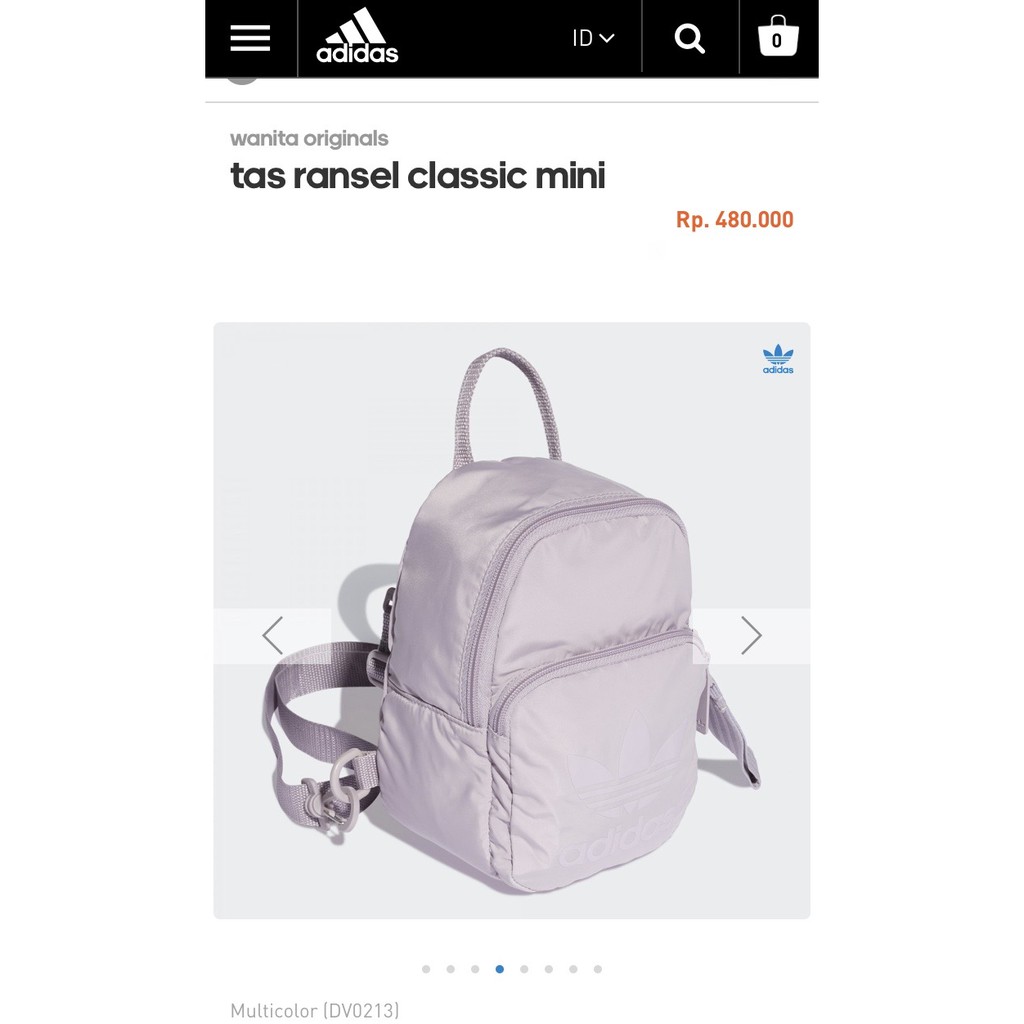Click the adidas logo in the header
Image resolution: width=1024 pixels, height=1024 pixels.
(357, 36)
